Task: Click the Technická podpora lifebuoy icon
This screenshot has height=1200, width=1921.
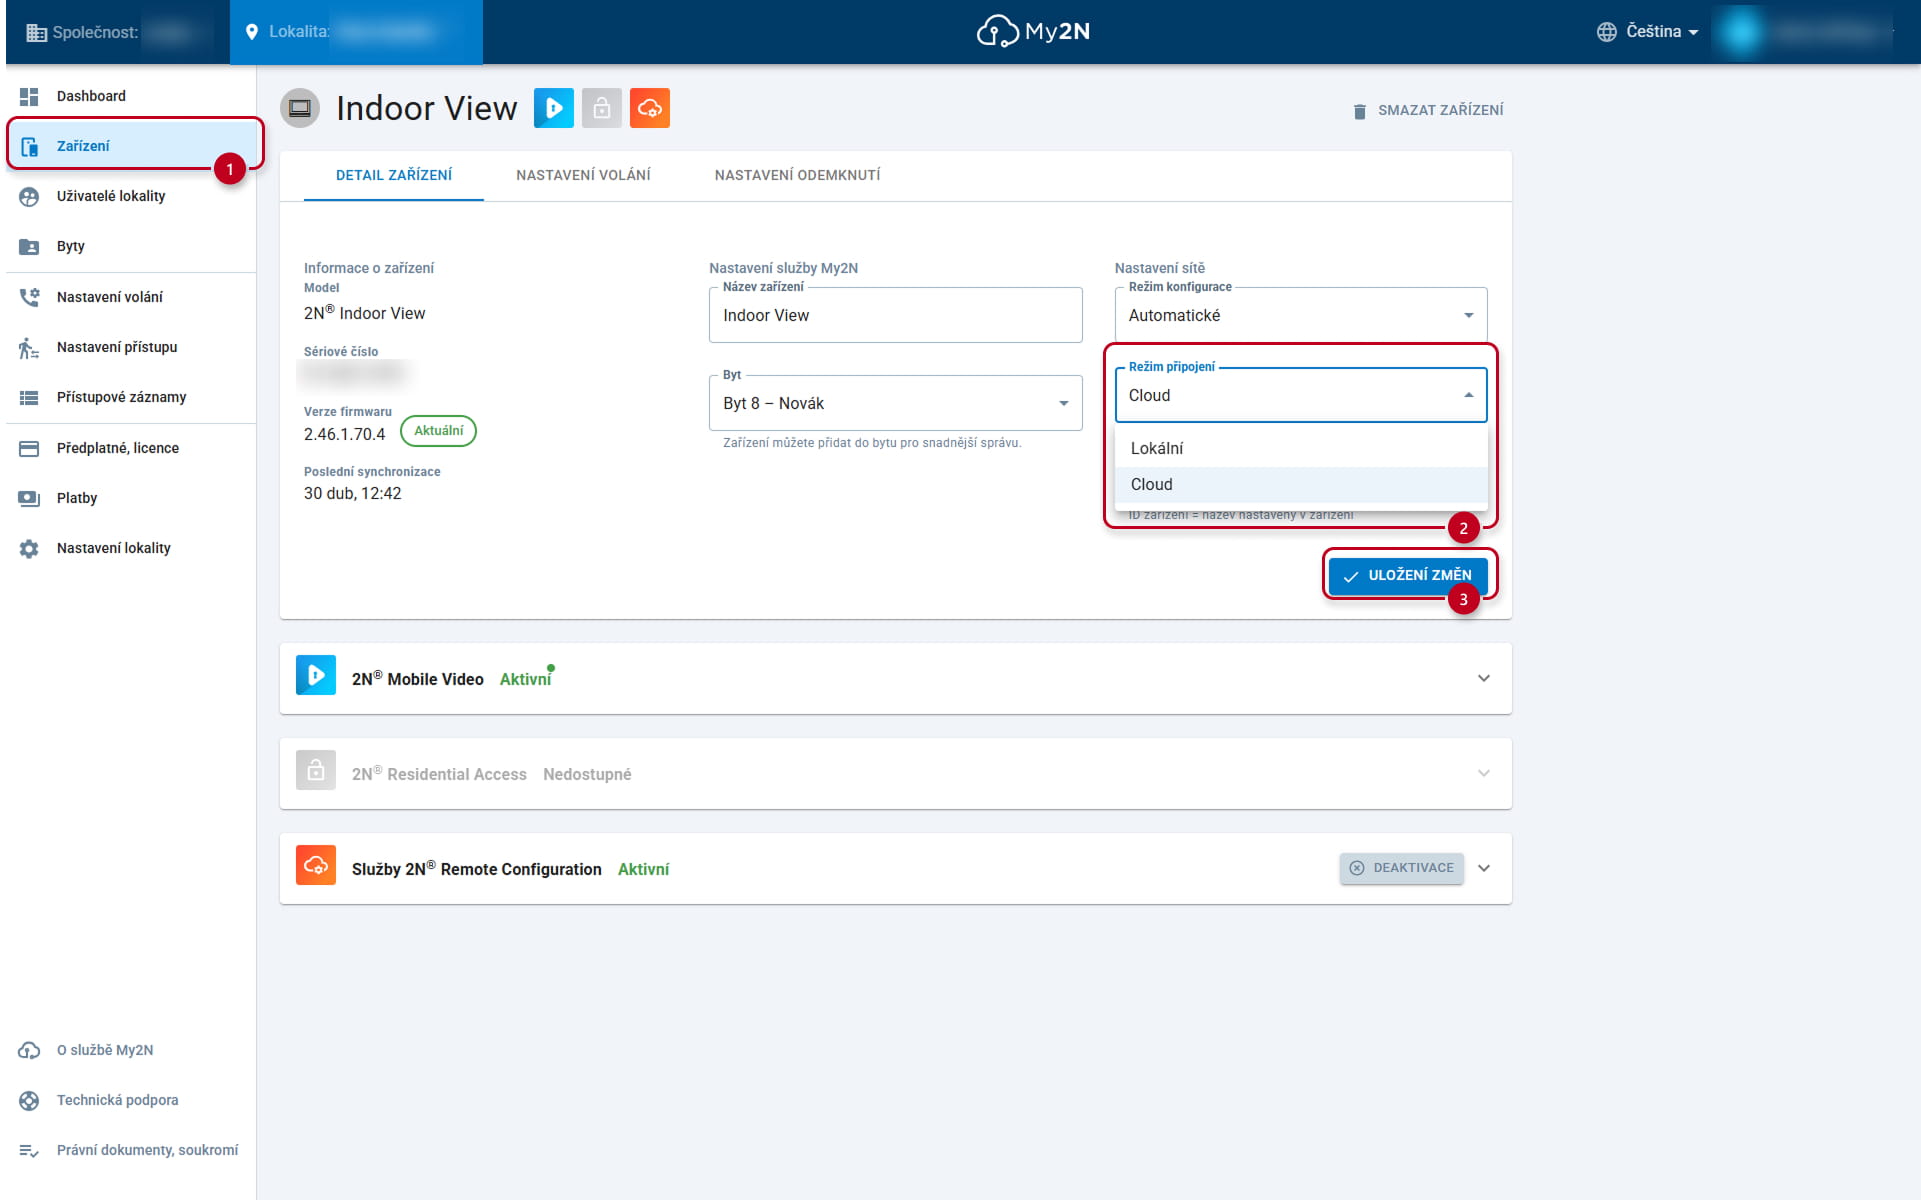Action: [x=29, y=1100]
